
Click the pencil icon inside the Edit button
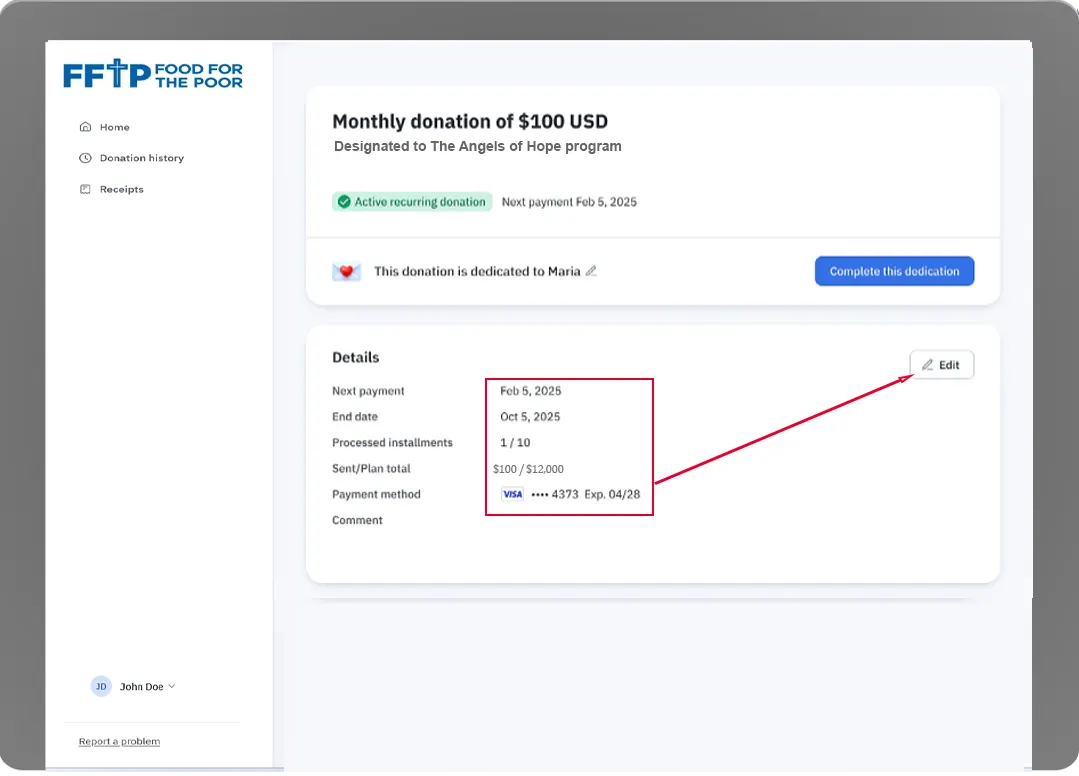(928, 364)
